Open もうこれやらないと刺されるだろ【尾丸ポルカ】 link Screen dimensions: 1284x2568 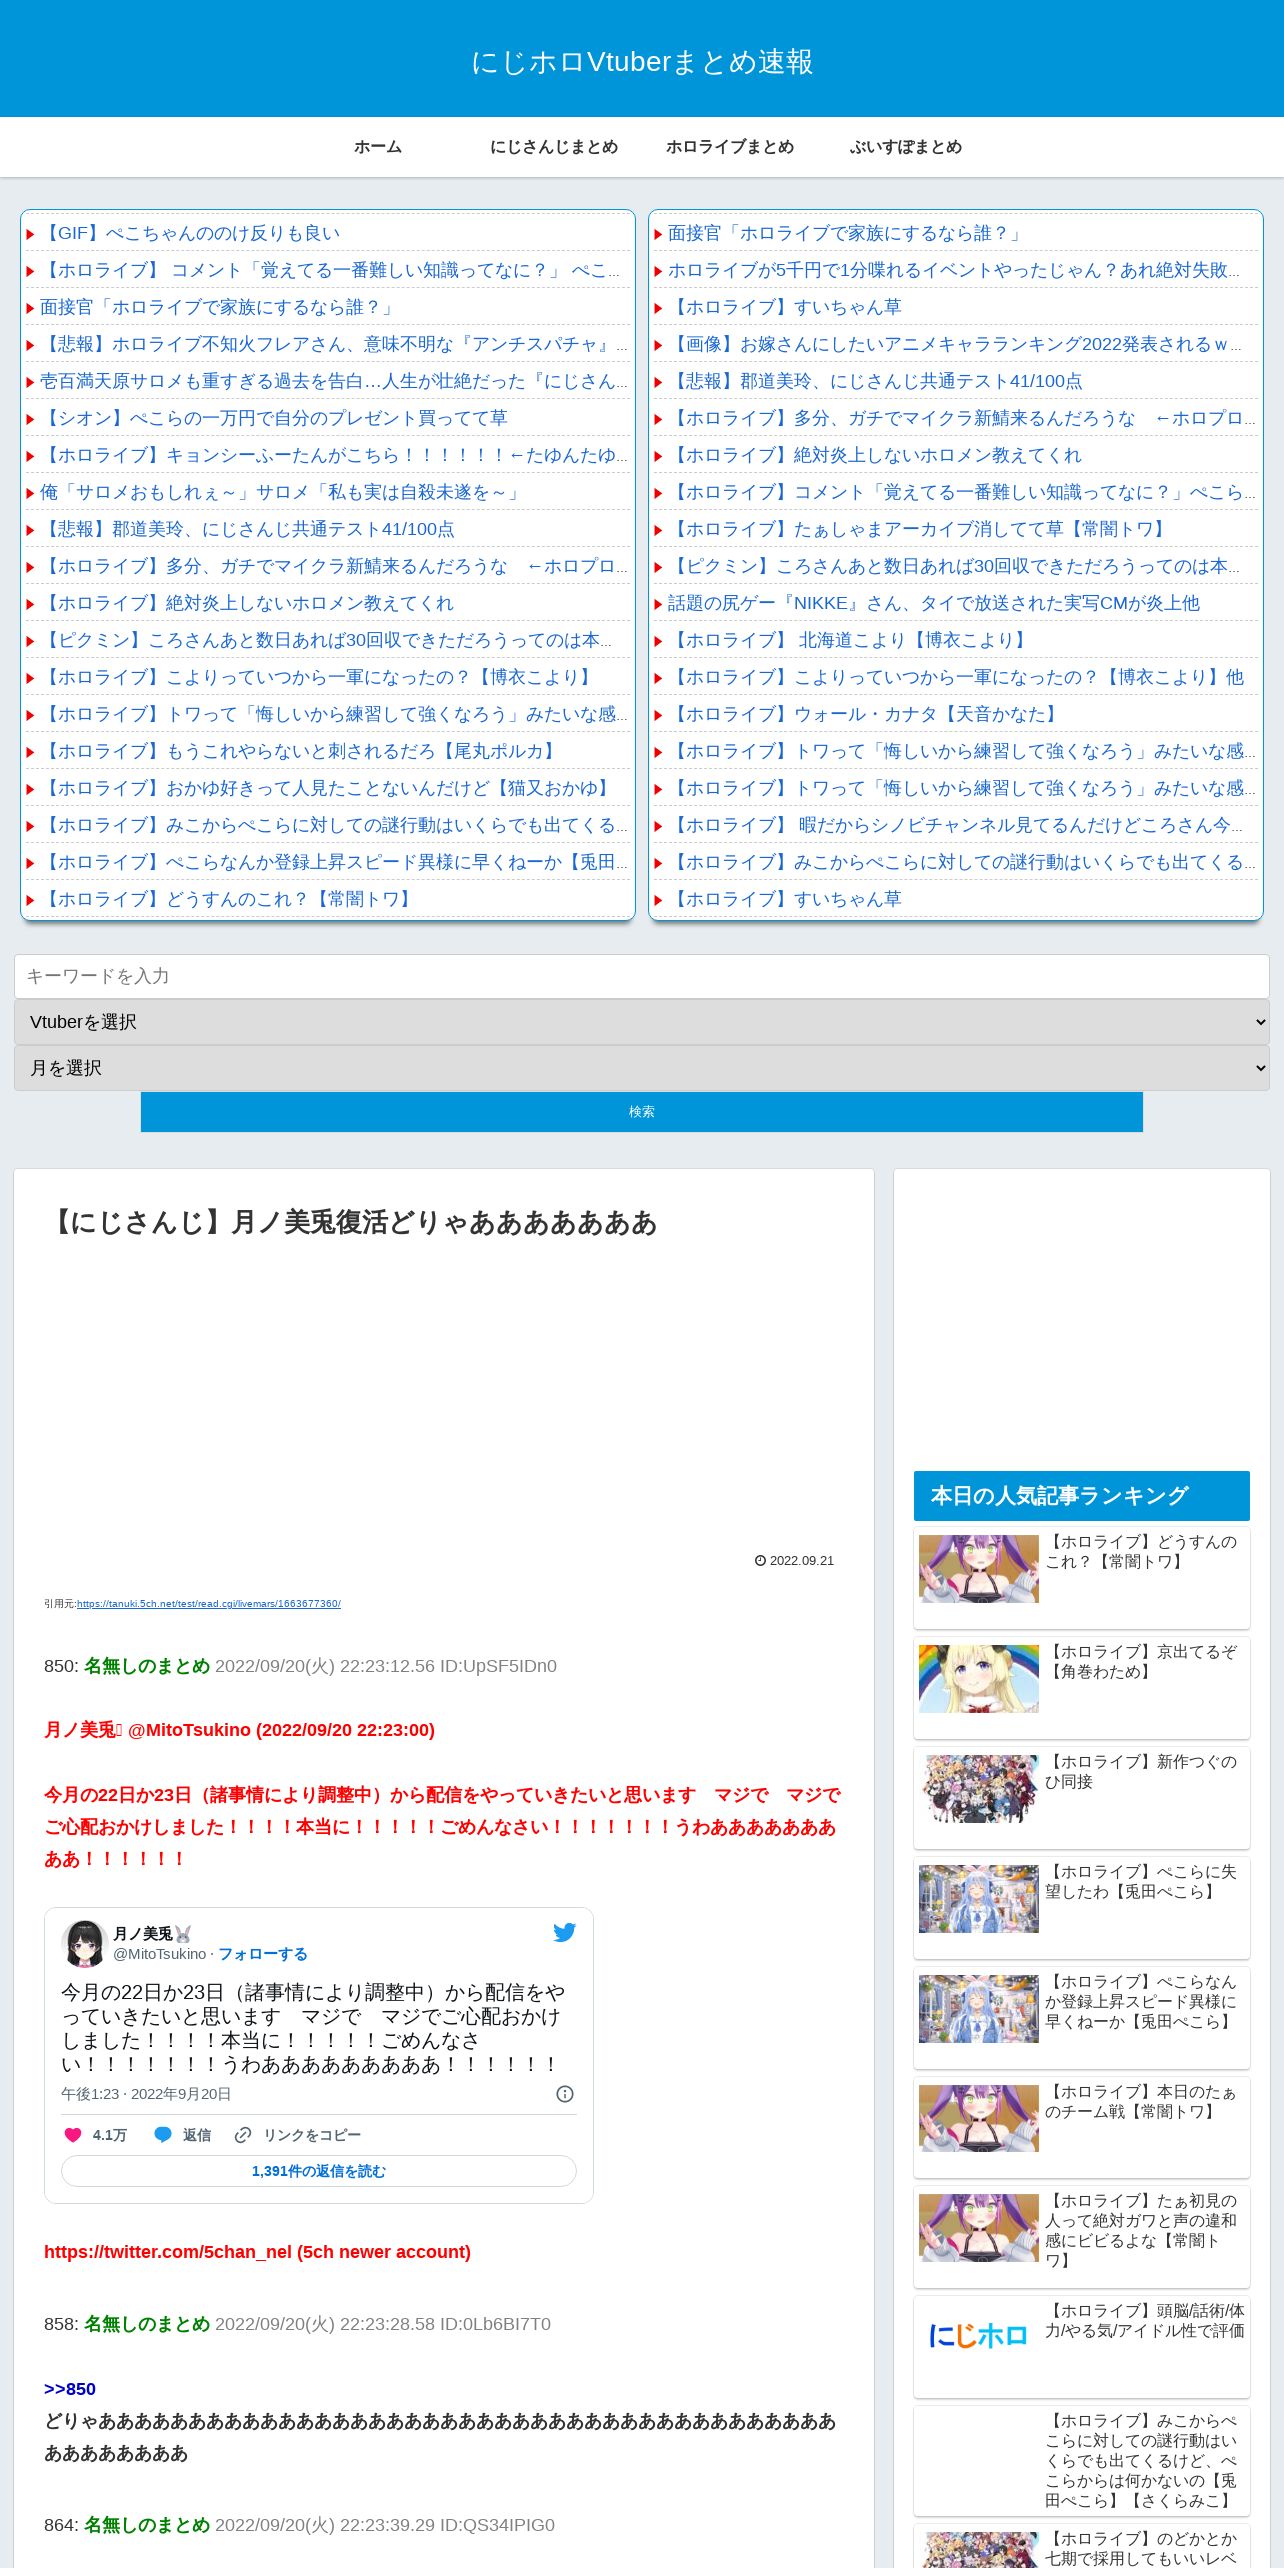pos(300,751)
